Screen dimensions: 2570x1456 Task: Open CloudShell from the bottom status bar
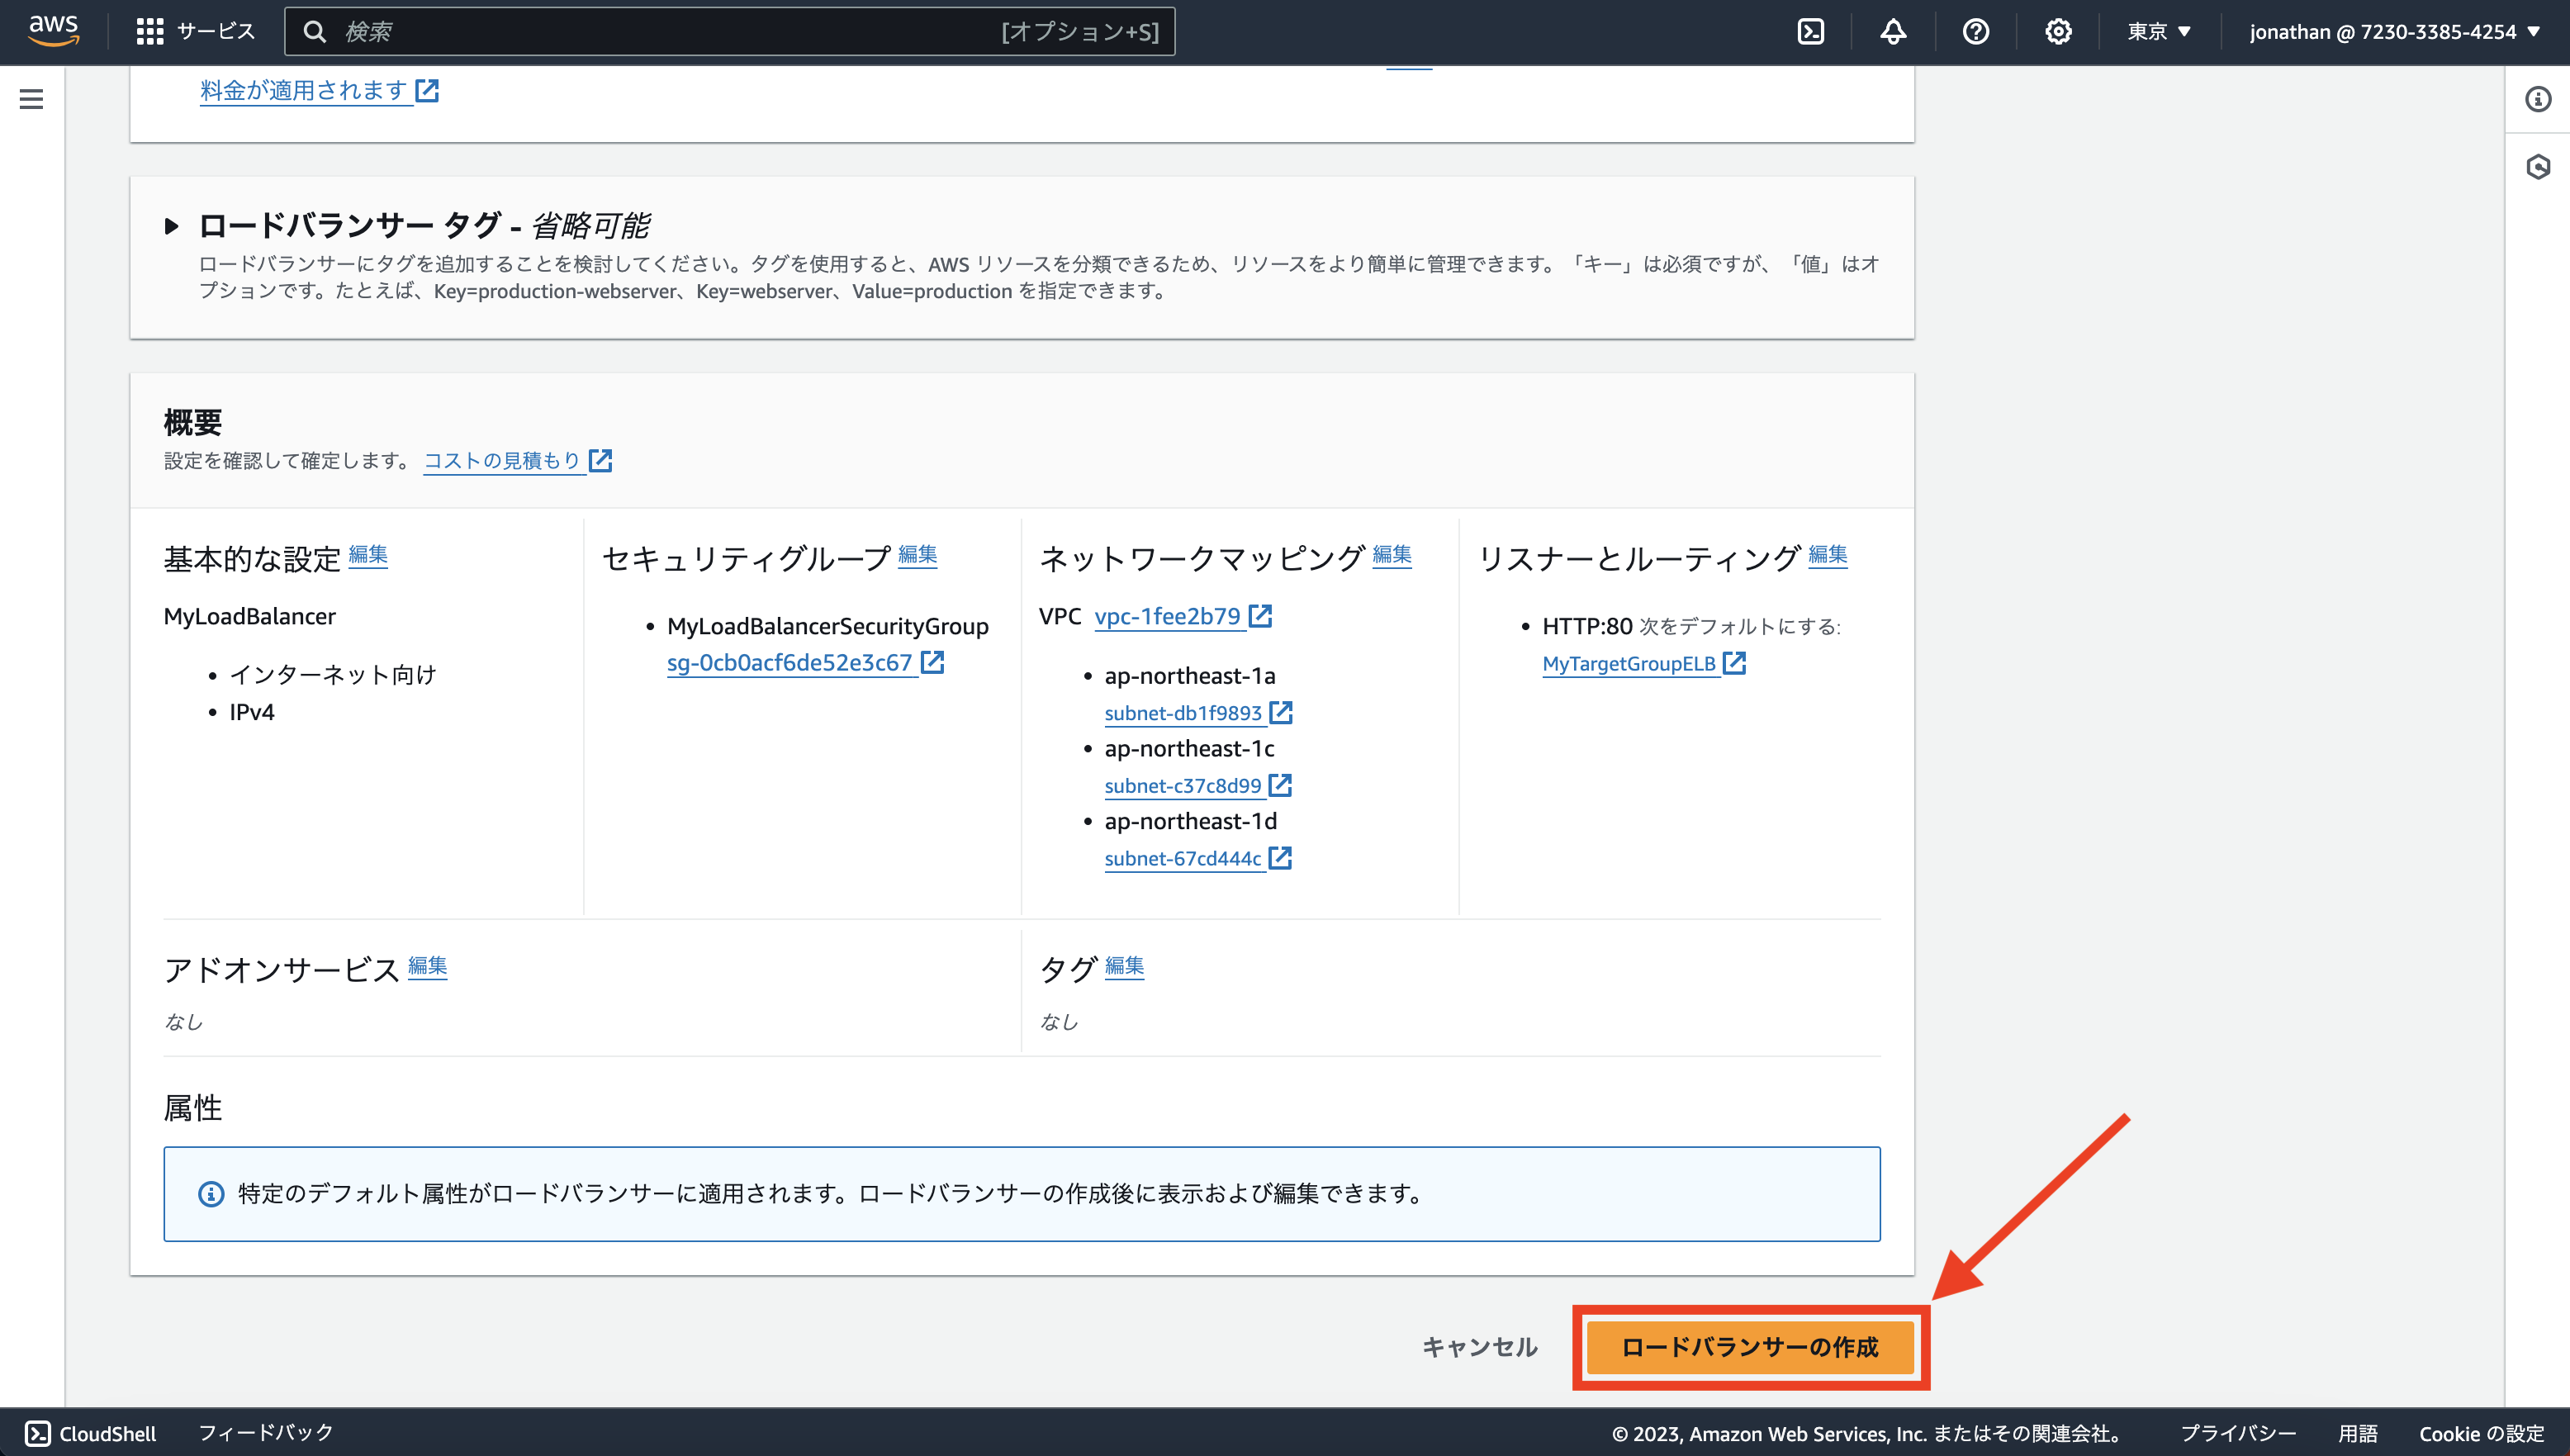[x=88, y=1433]
